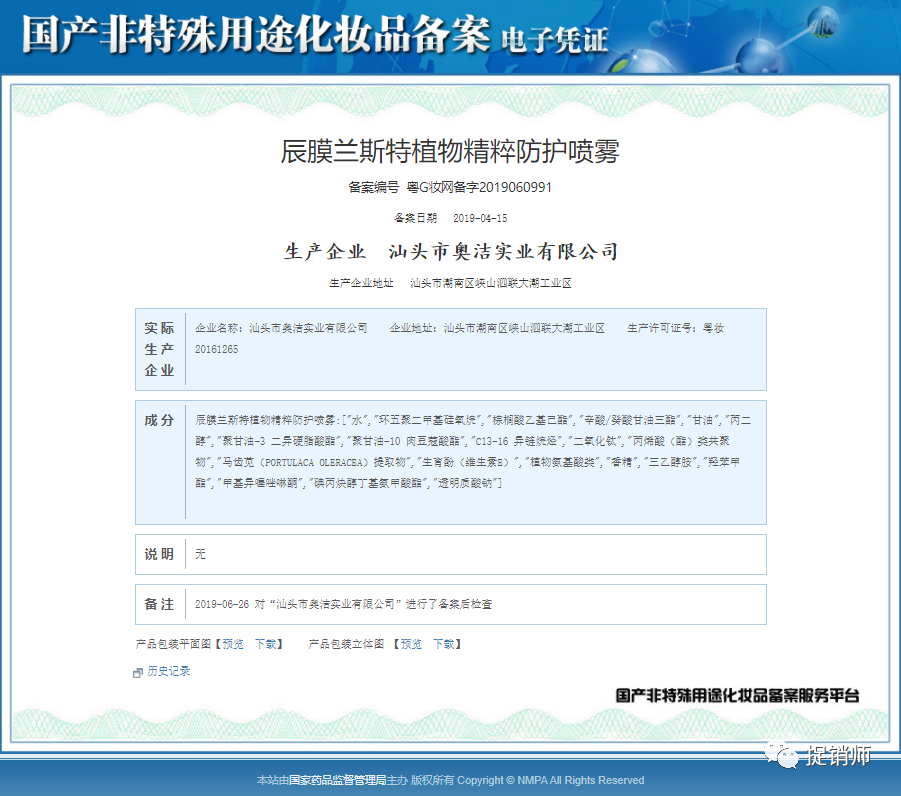
Task: Click the page header banner title
Action: (x=314, y=34)
